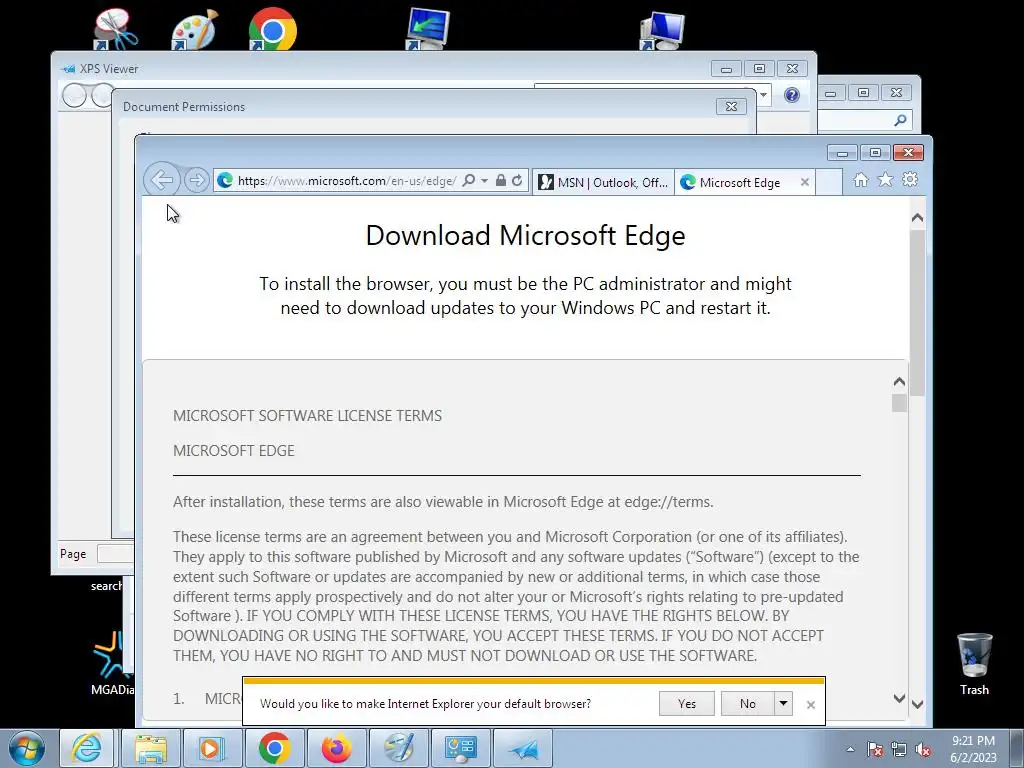Close the Microsoft Edge tab

805,182
